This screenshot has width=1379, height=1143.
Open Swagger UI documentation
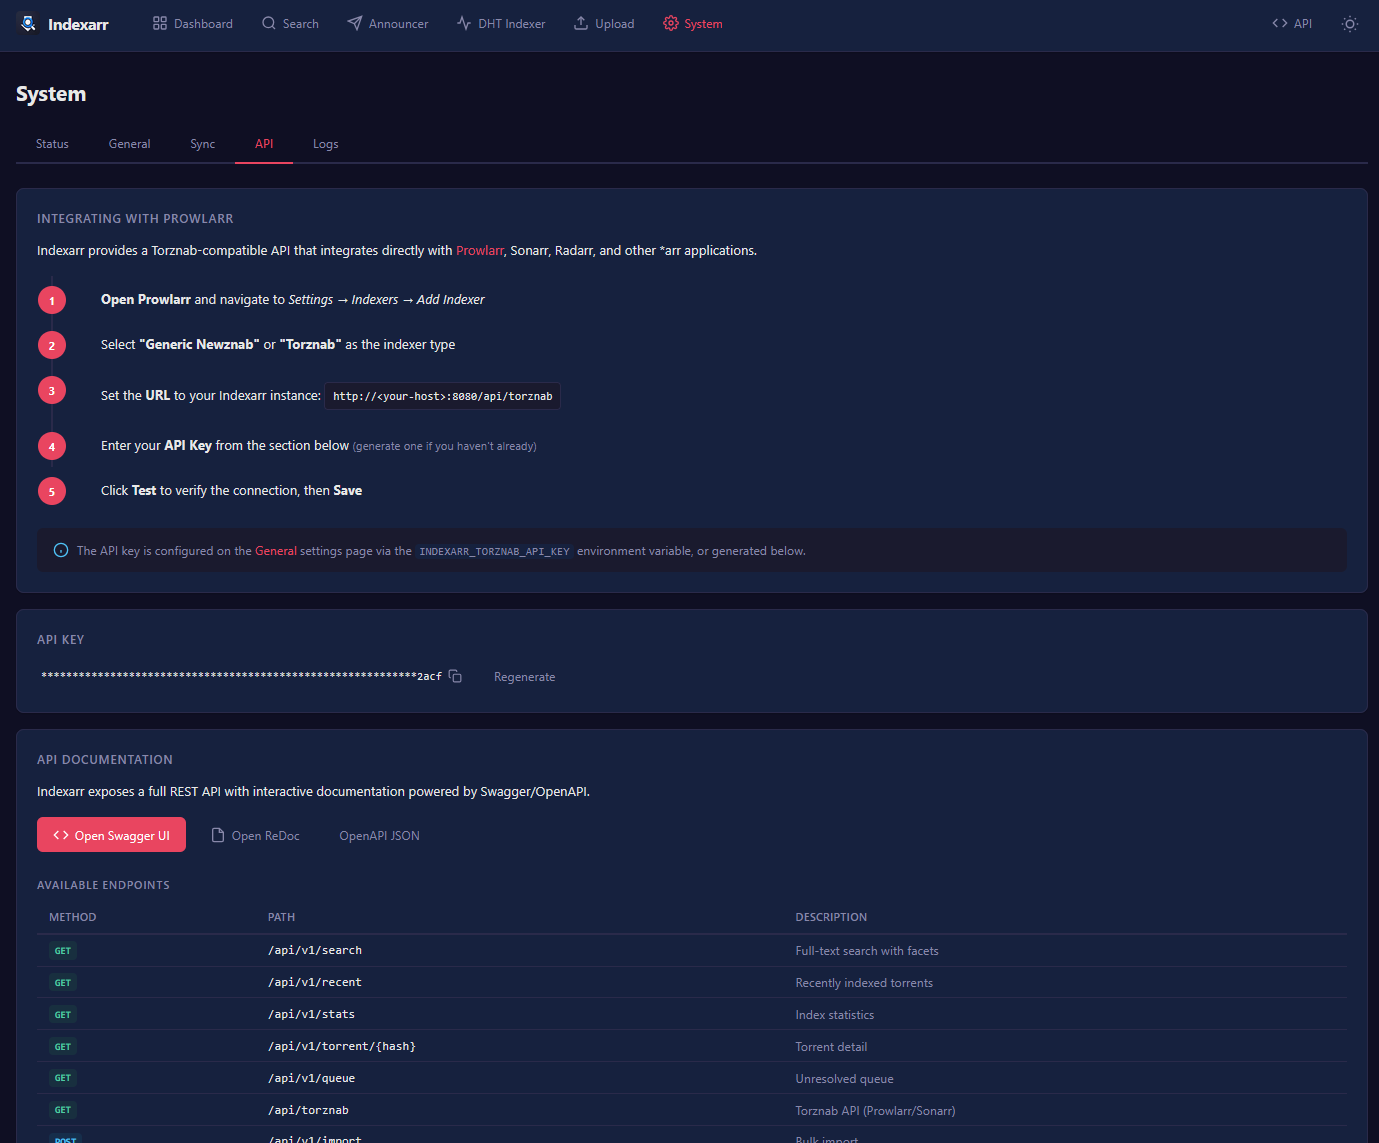coord(111,835)
